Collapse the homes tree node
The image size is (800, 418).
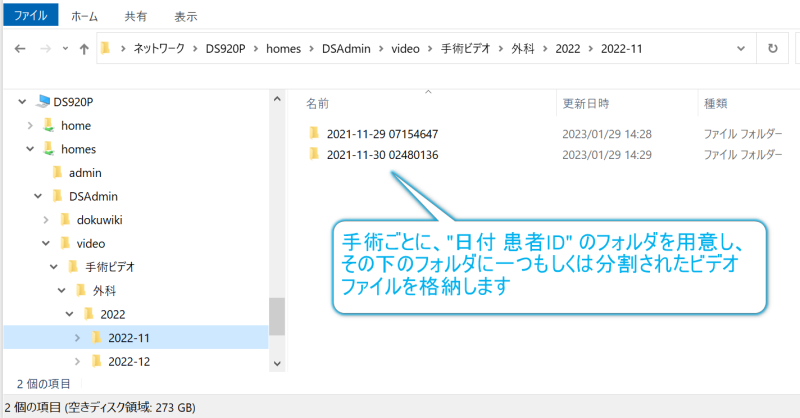30,149
